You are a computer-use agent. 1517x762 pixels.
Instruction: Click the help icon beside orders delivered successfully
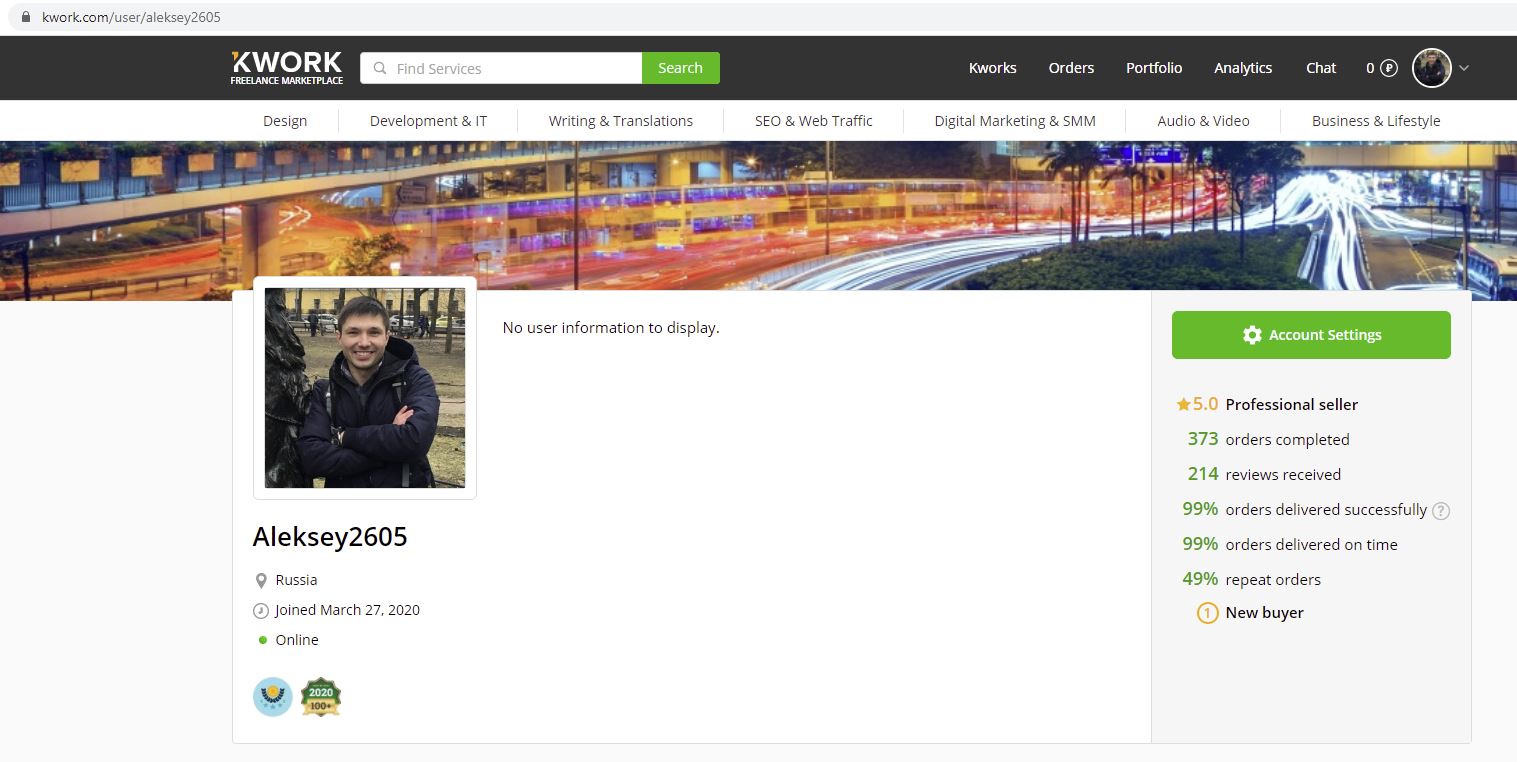pyautogui.click(x=1440, y=511)
